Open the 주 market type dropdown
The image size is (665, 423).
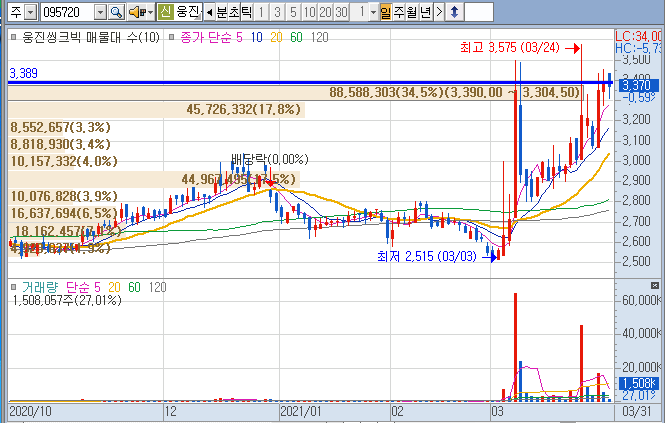pos(31,12)
